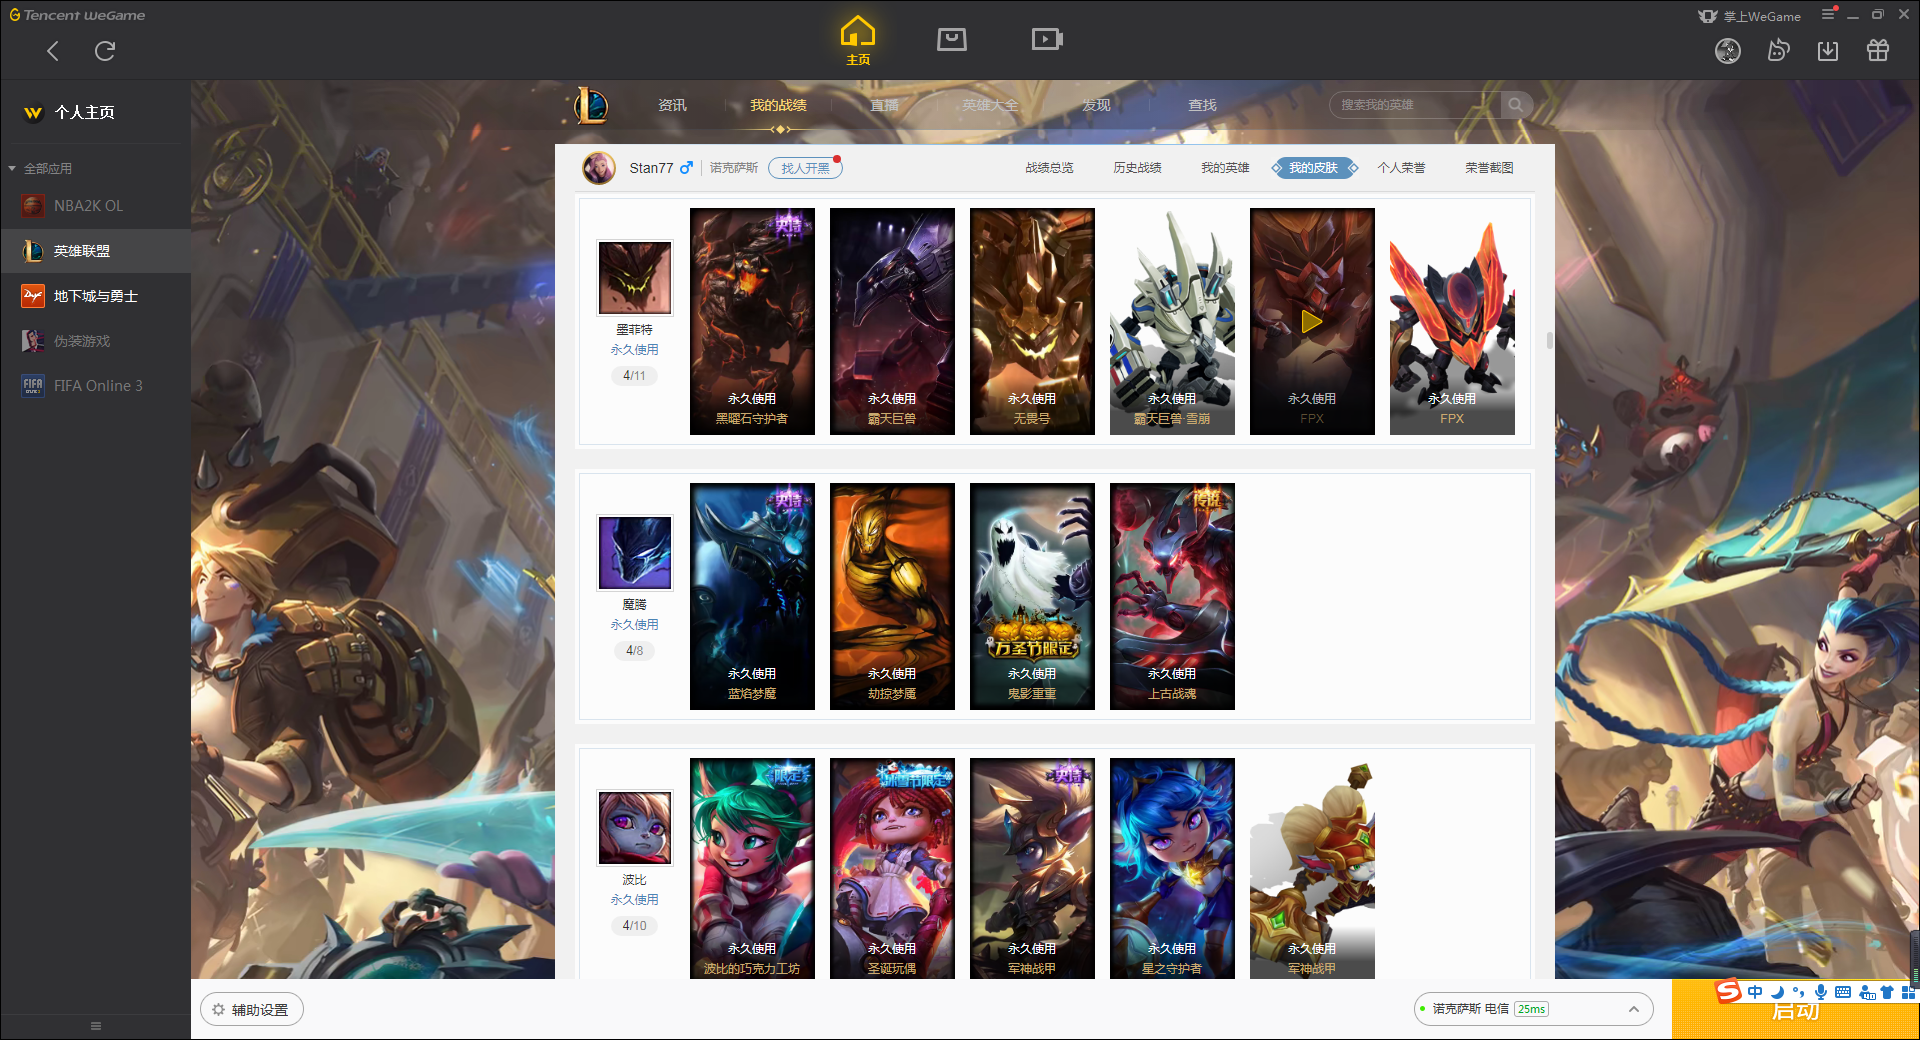Open the game assistant duck icon
The height and width of the screenshot is (1040, 1920).
[1778, 51]
